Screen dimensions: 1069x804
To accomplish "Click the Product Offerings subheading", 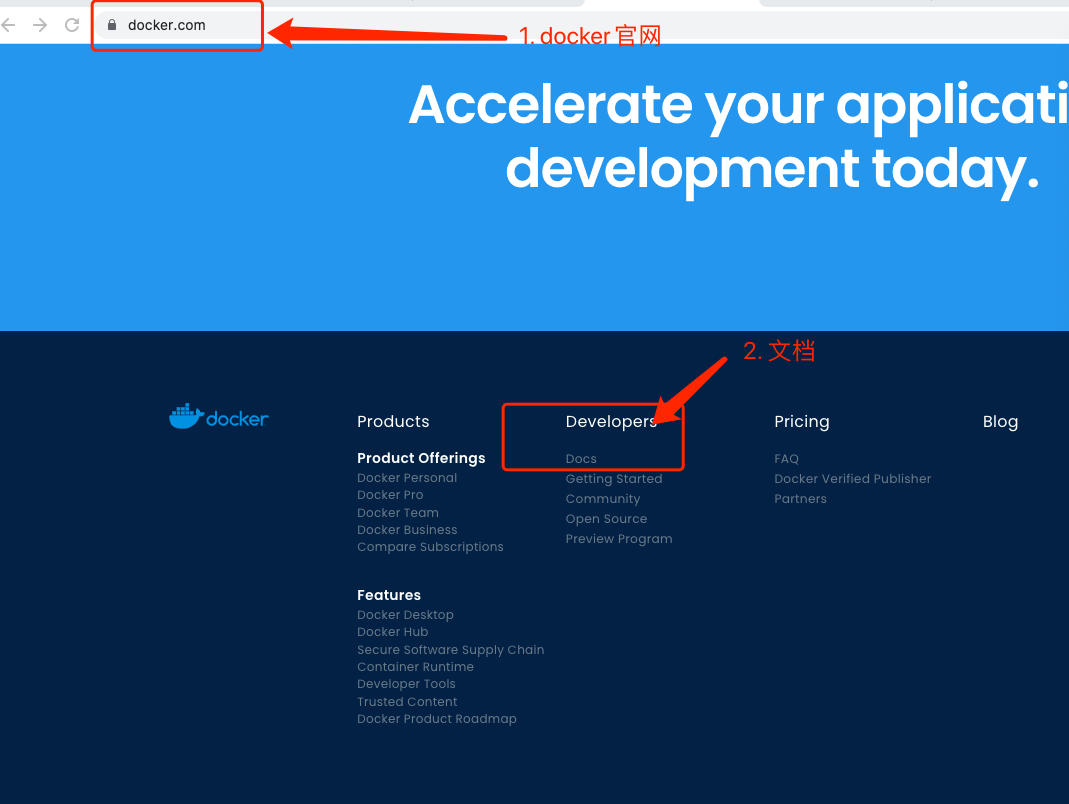I will tap(421, 458).
